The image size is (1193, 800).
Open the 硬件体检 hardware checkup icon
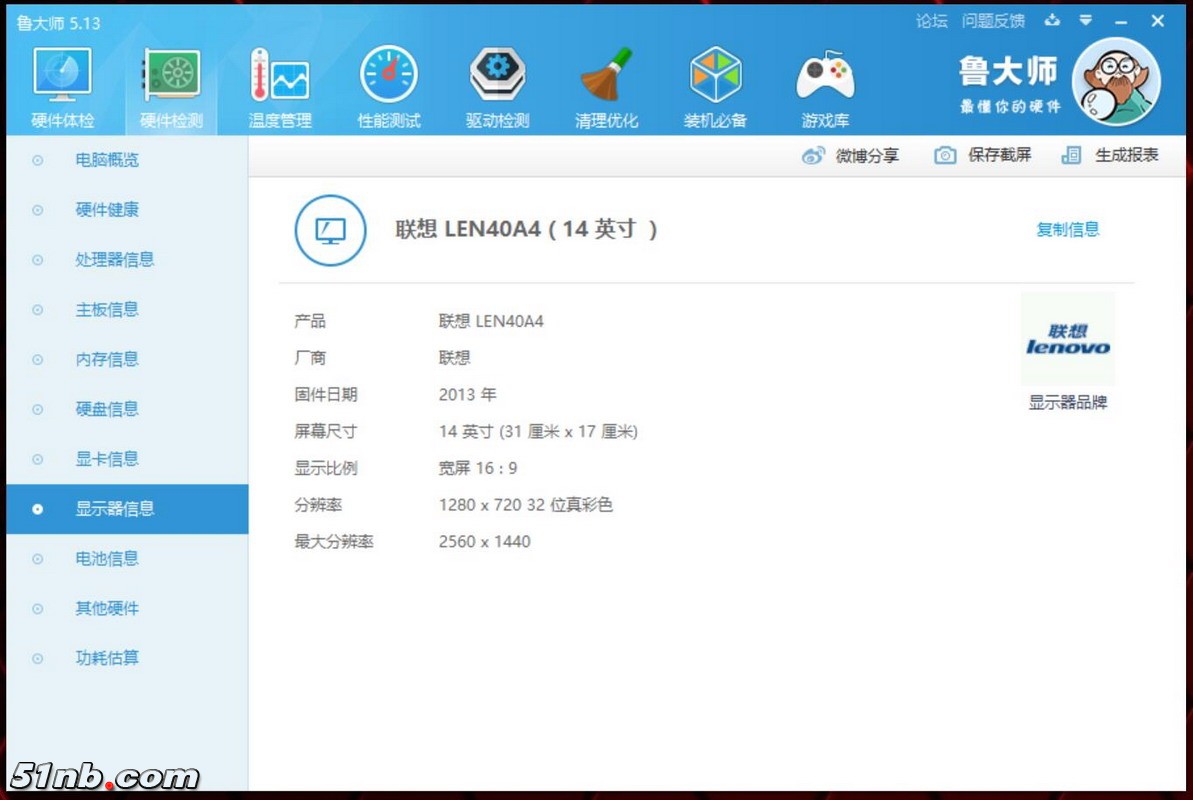pyautogui.click(x=63, y=79)
